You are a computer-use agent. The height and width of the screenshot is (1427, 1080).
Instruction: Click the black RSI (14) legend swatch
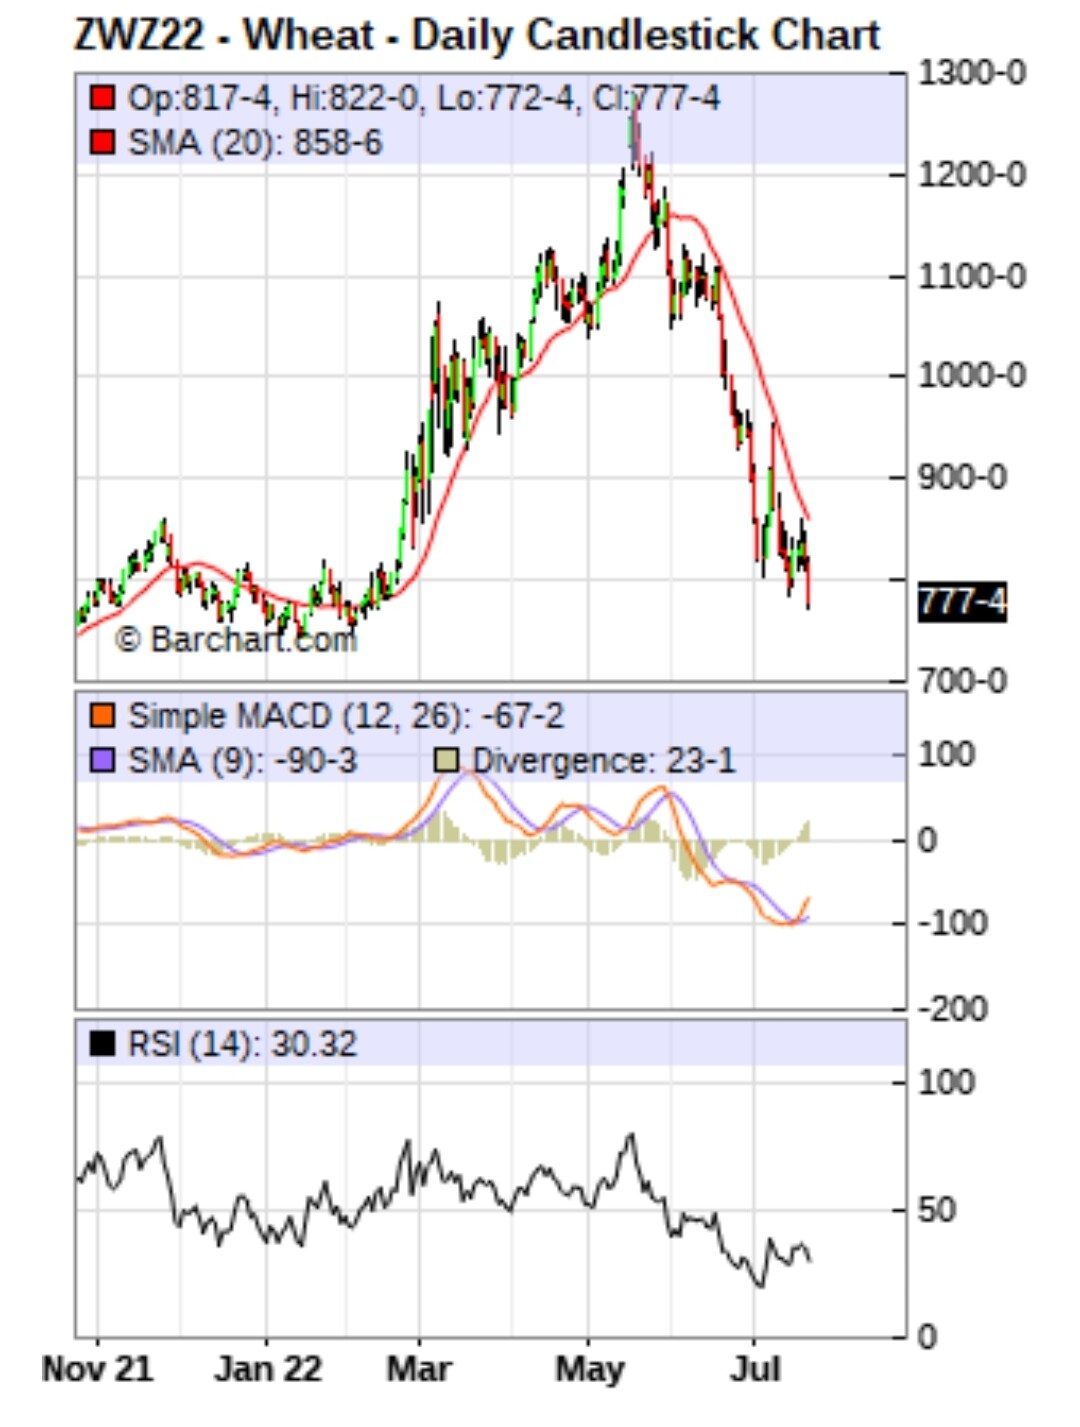(102, 1044)
